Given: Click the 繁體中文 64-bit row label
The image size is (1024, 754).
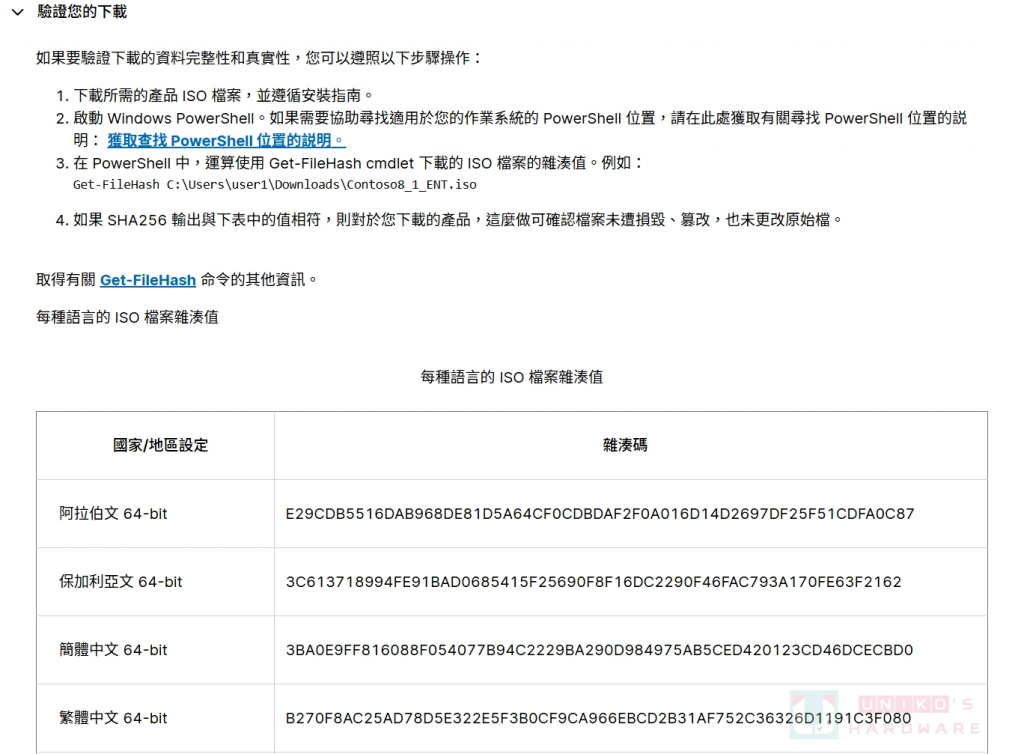Looking at the screenshot, I should (113, 718).
